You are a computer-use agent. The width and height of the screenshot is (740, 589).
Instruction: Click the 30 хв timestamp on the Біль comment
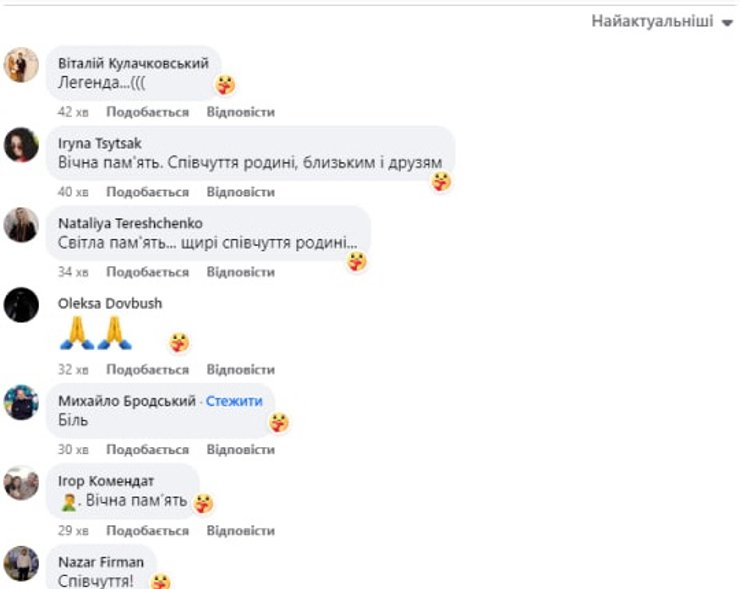[73, 450]
